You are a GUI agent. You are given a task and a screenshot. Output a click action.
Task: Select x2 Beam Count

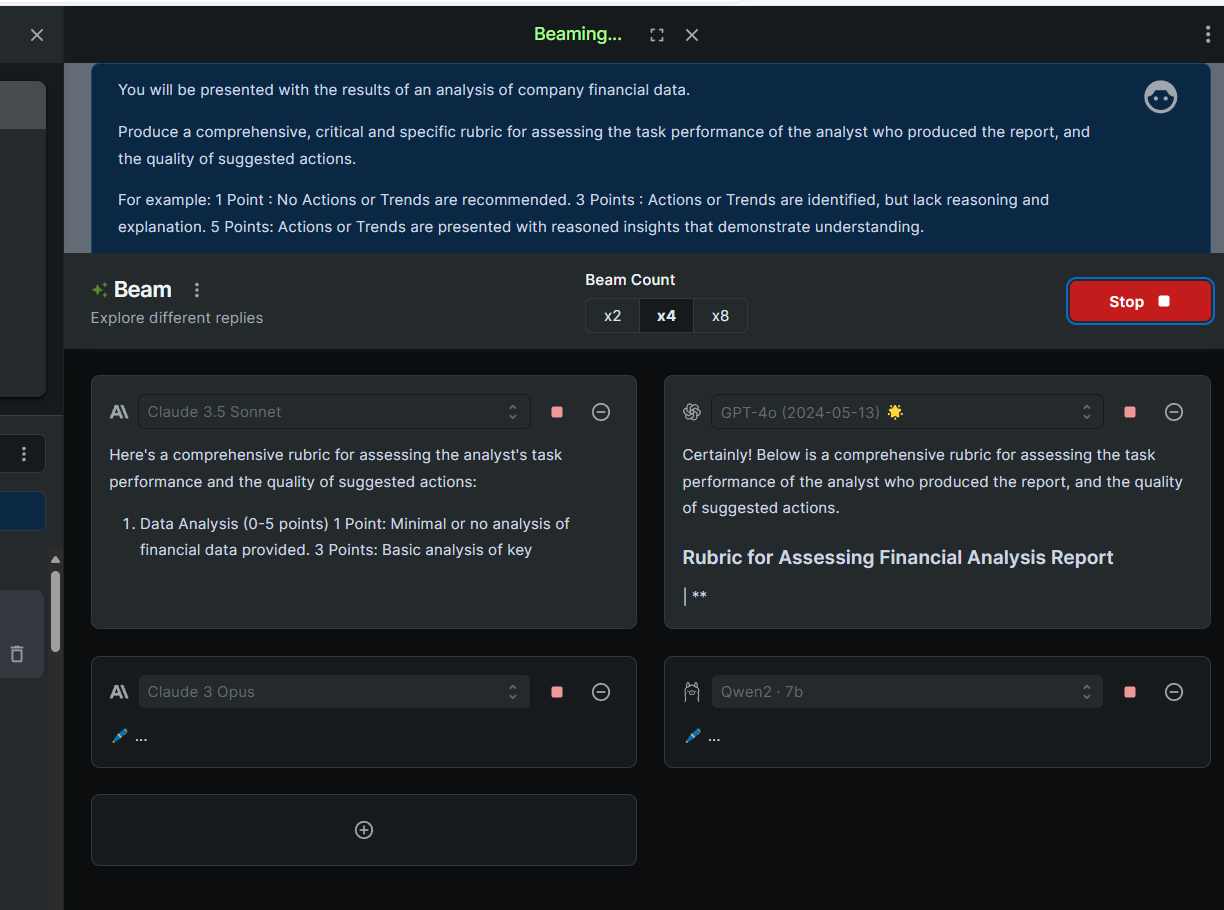tap(612, 315)
